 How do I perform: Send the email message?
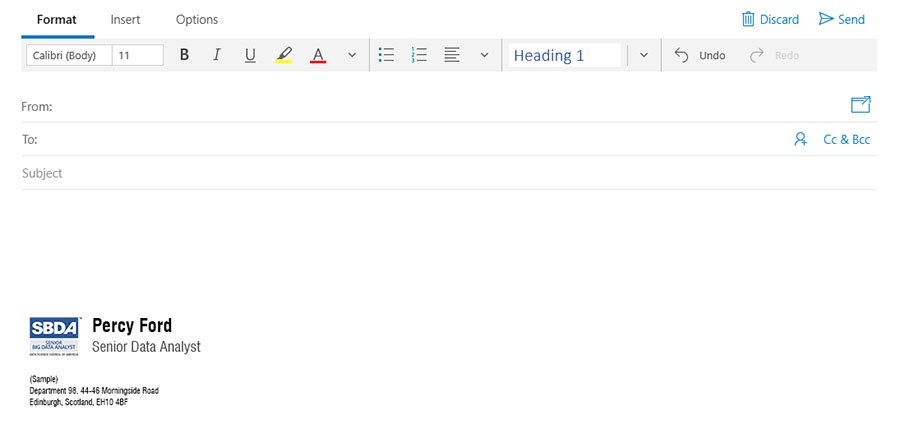point(841,19)
